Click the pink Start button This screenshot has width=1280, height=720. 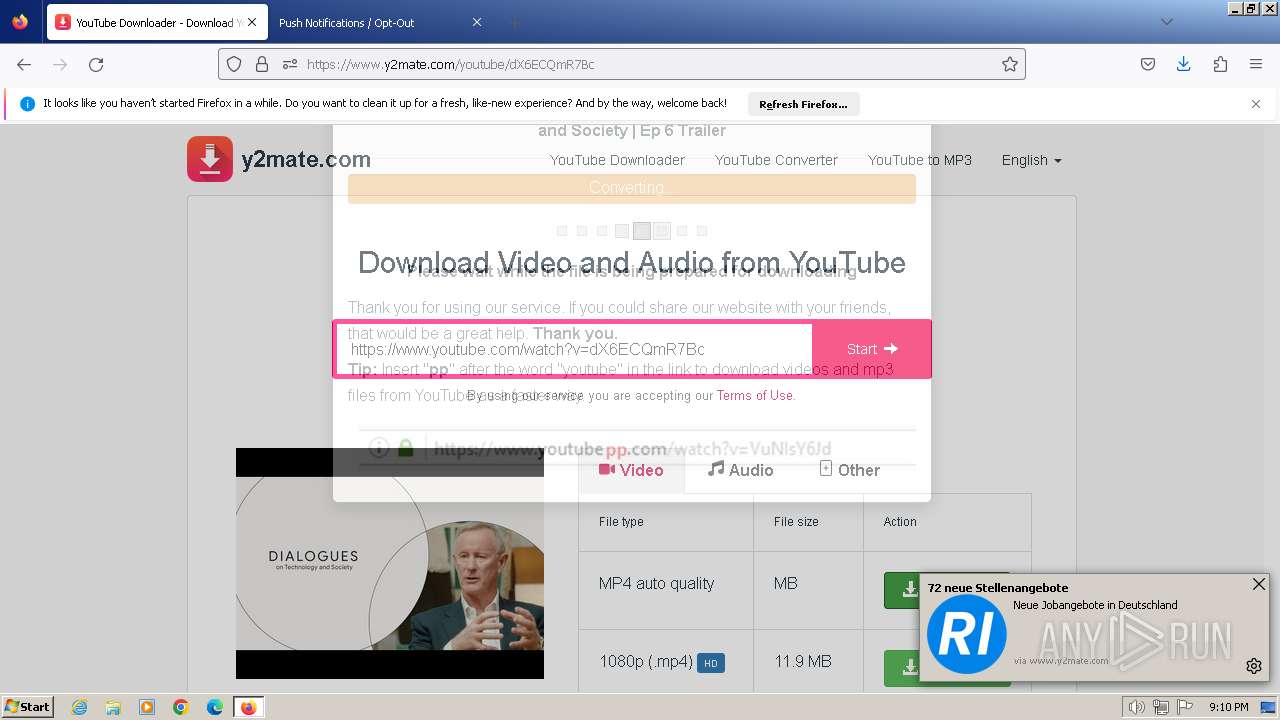click(x=872, y=349)
